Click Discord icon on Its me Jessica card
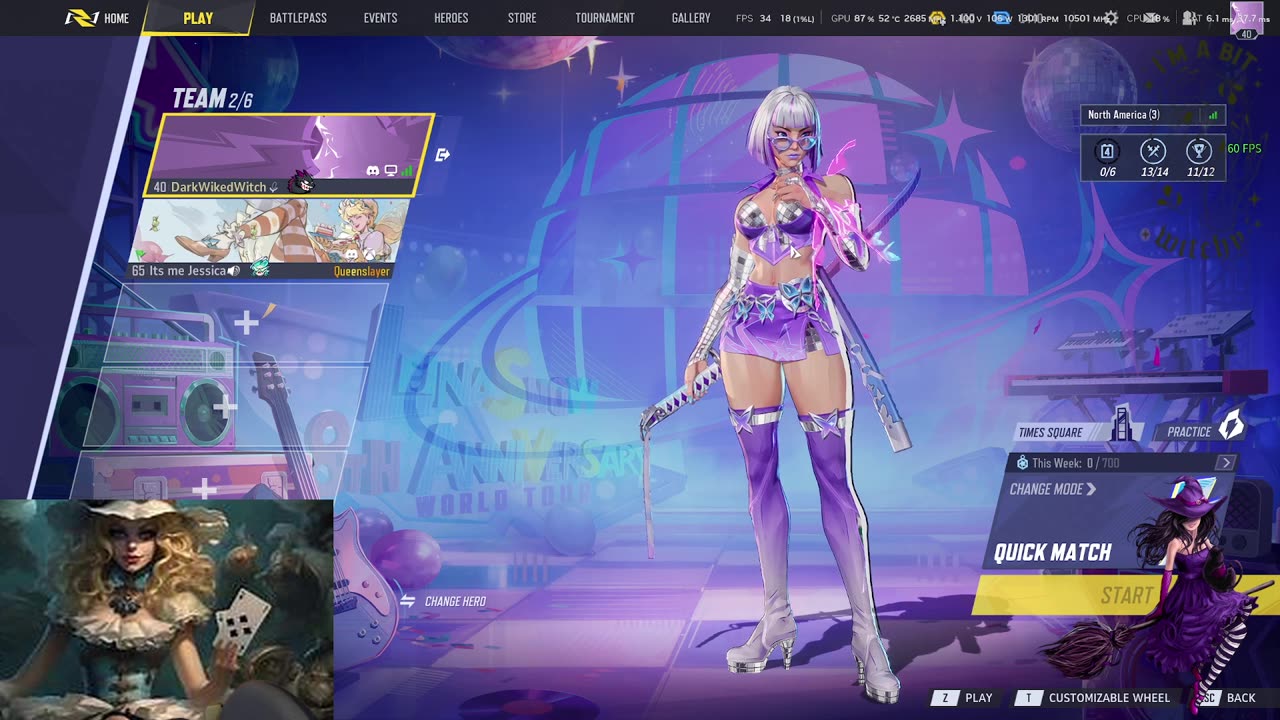Viewport: 1280px width, 720px height. 352,254
